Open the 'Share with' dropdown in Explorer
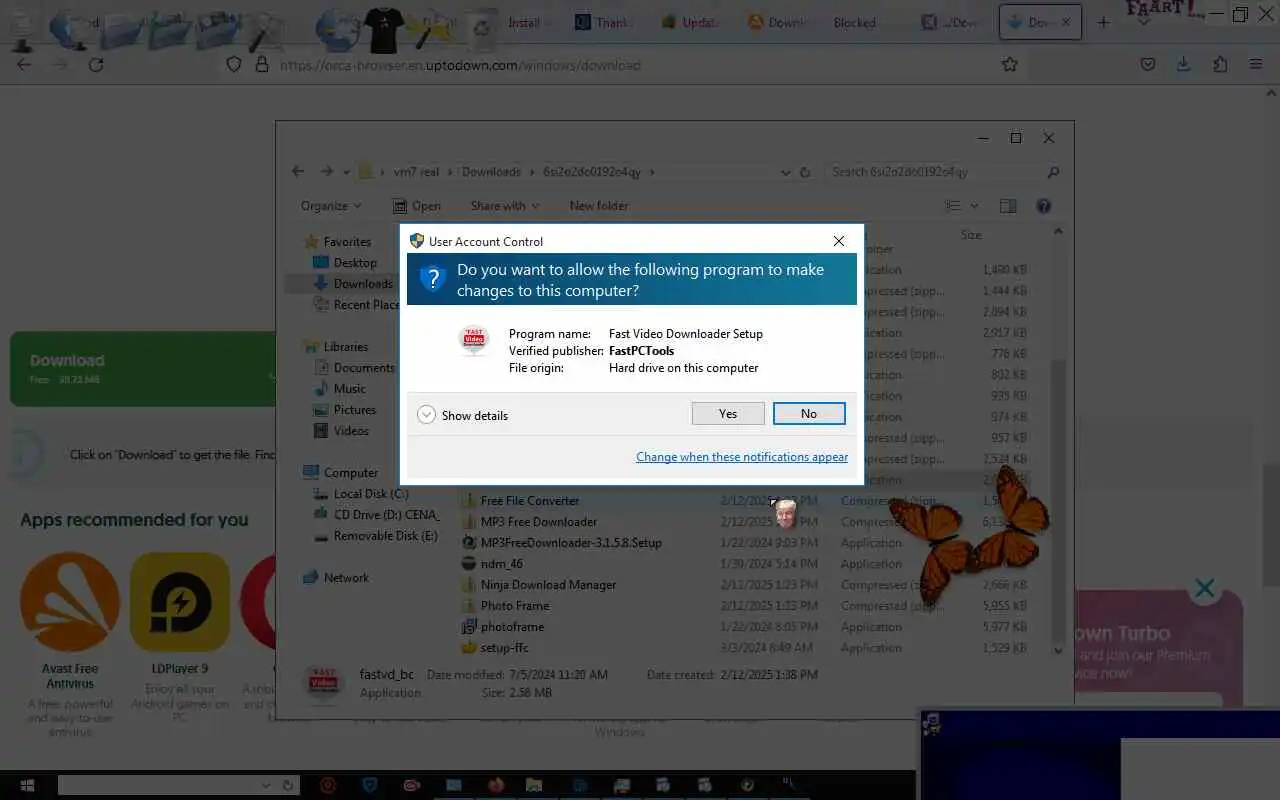The width and height of the screenshot is (1280, 800). pos(505,206)
